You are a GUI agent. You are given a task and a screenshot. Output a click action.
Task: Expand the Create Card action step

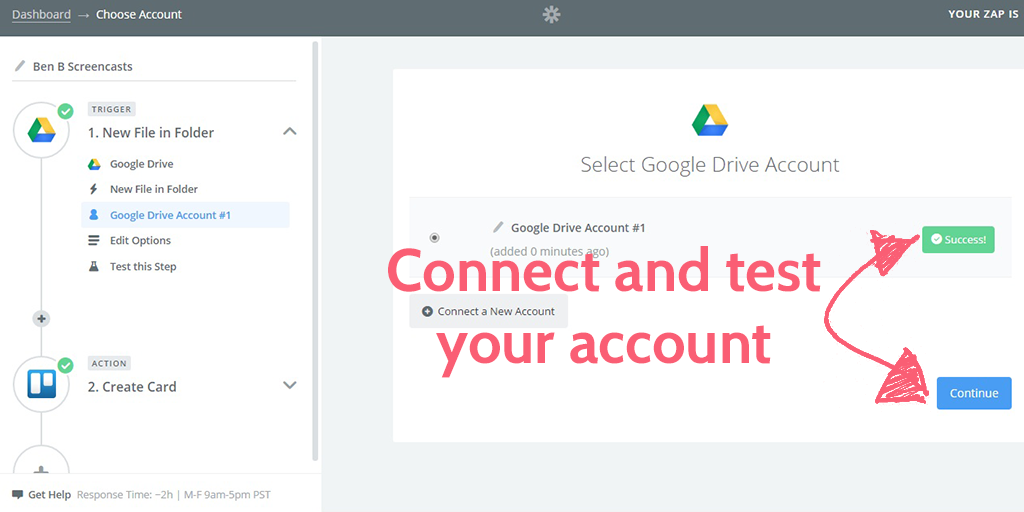tap(289, 386)
